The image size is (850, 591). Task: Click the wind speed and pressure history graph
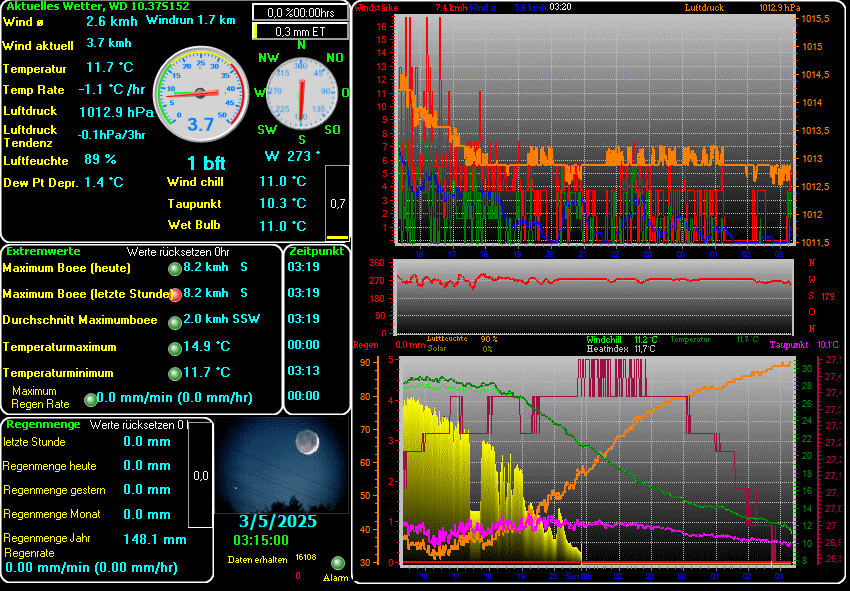(x=595, y=129)
